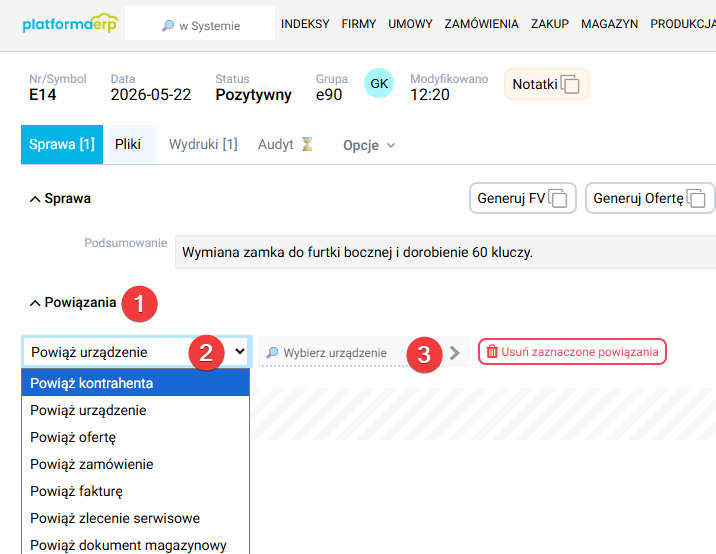
Task: Click the Podsumowanie text field
Action: point(445,252)
